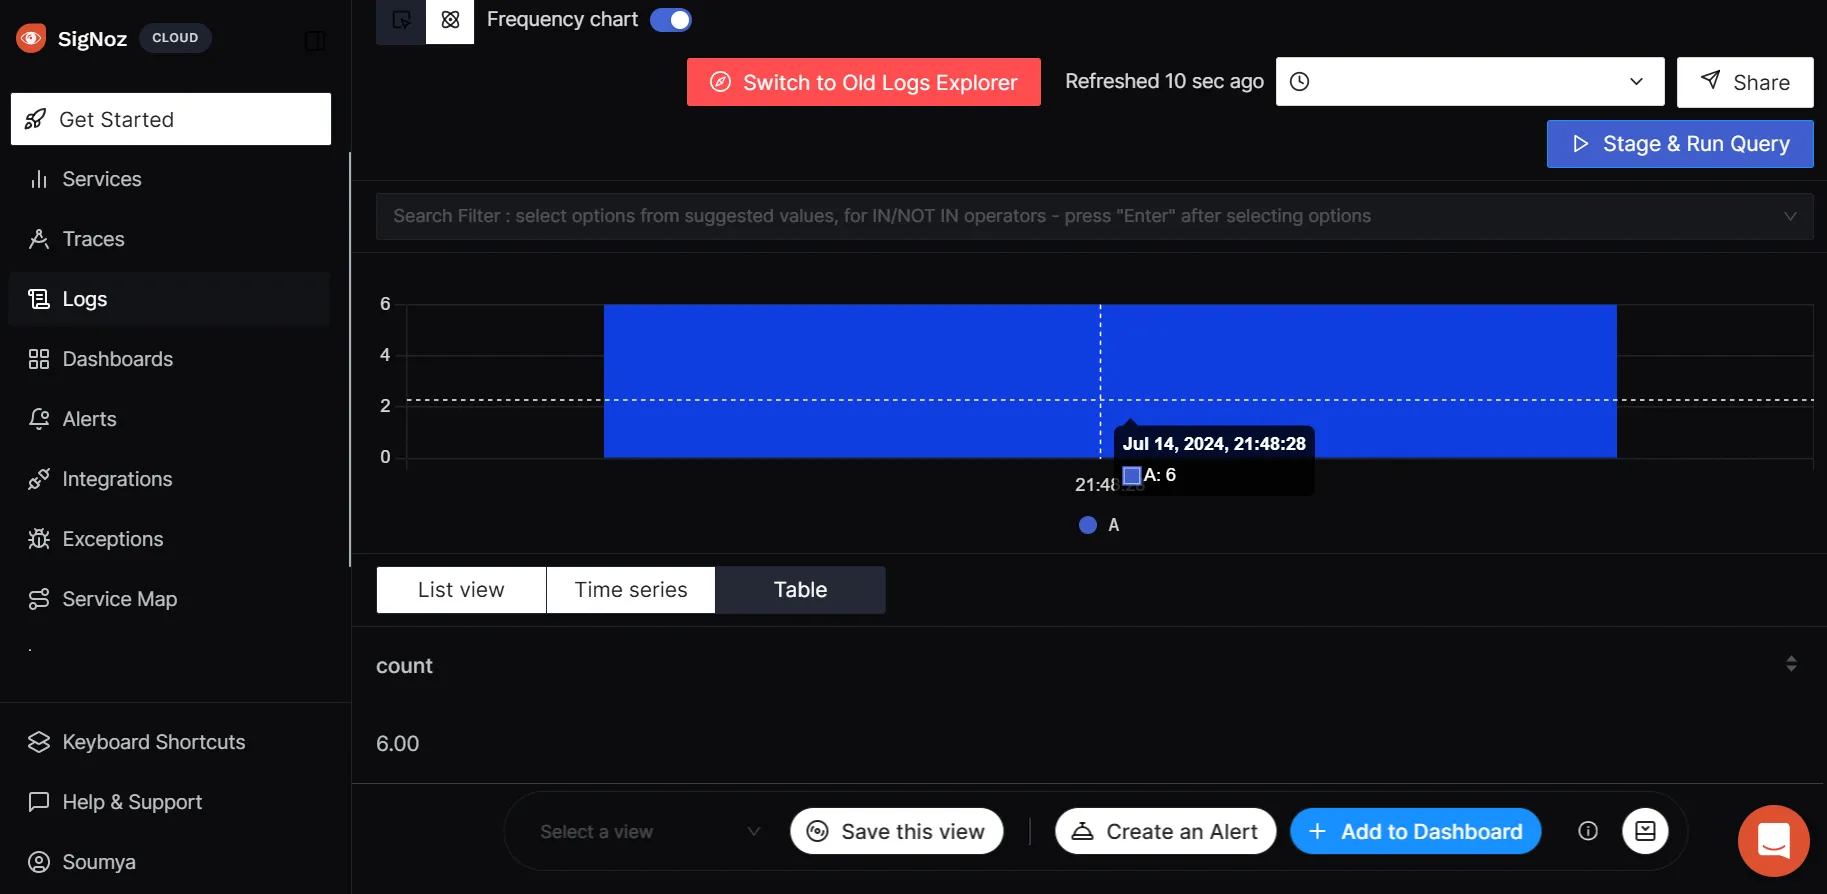Click the Service Map route icon
The height and width of the screenshot is (894, 1827).
(39, 599)
